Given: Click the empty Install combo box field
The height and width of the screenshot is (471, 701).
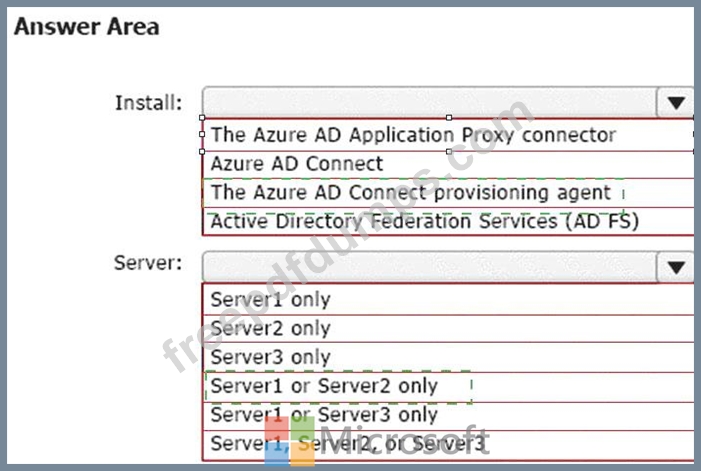Looking at the screenshot, I should [x=430, y=102].
